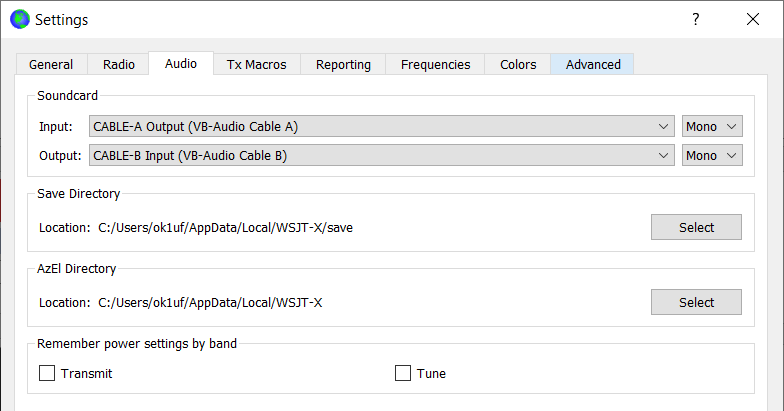Click the WSJT-X globe icon in title bar
This screenshot has height=411, width=784.
point(19,19)
